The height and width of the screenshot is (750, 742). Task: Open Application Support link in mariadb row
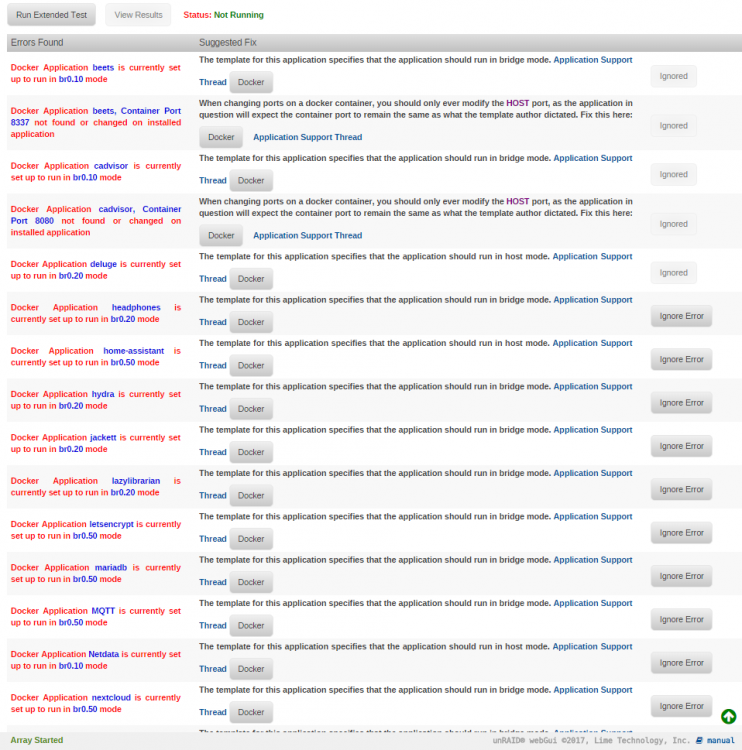593,560
